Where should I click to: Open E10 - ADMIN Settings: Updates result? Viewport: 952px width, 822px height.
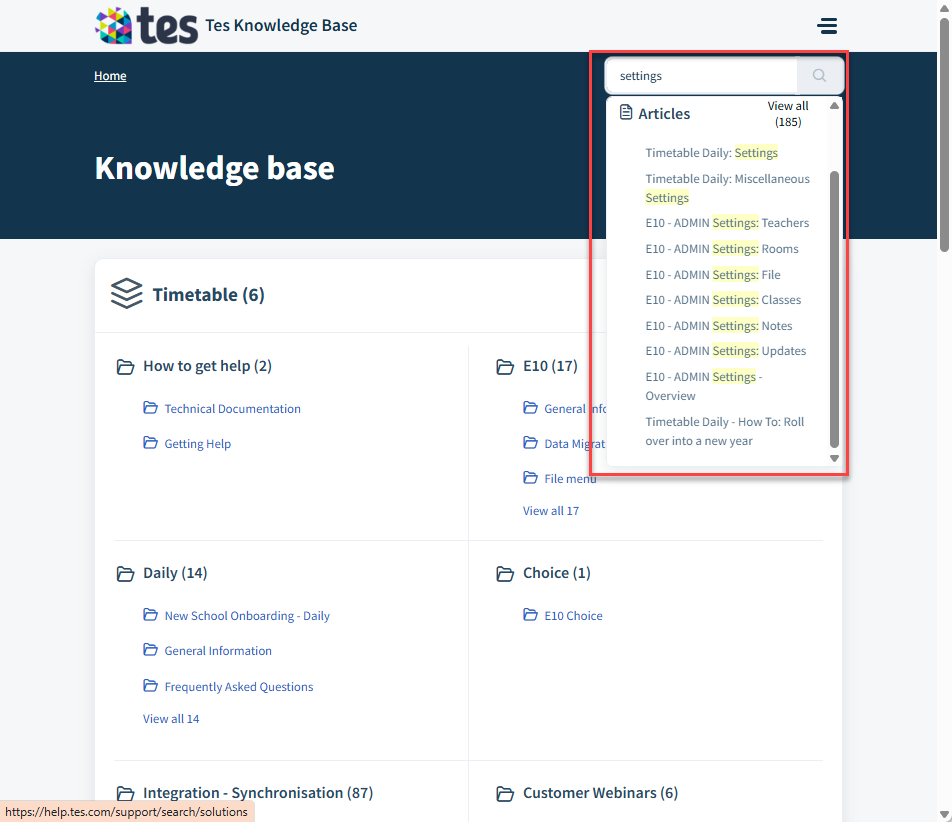coord(726,351)
